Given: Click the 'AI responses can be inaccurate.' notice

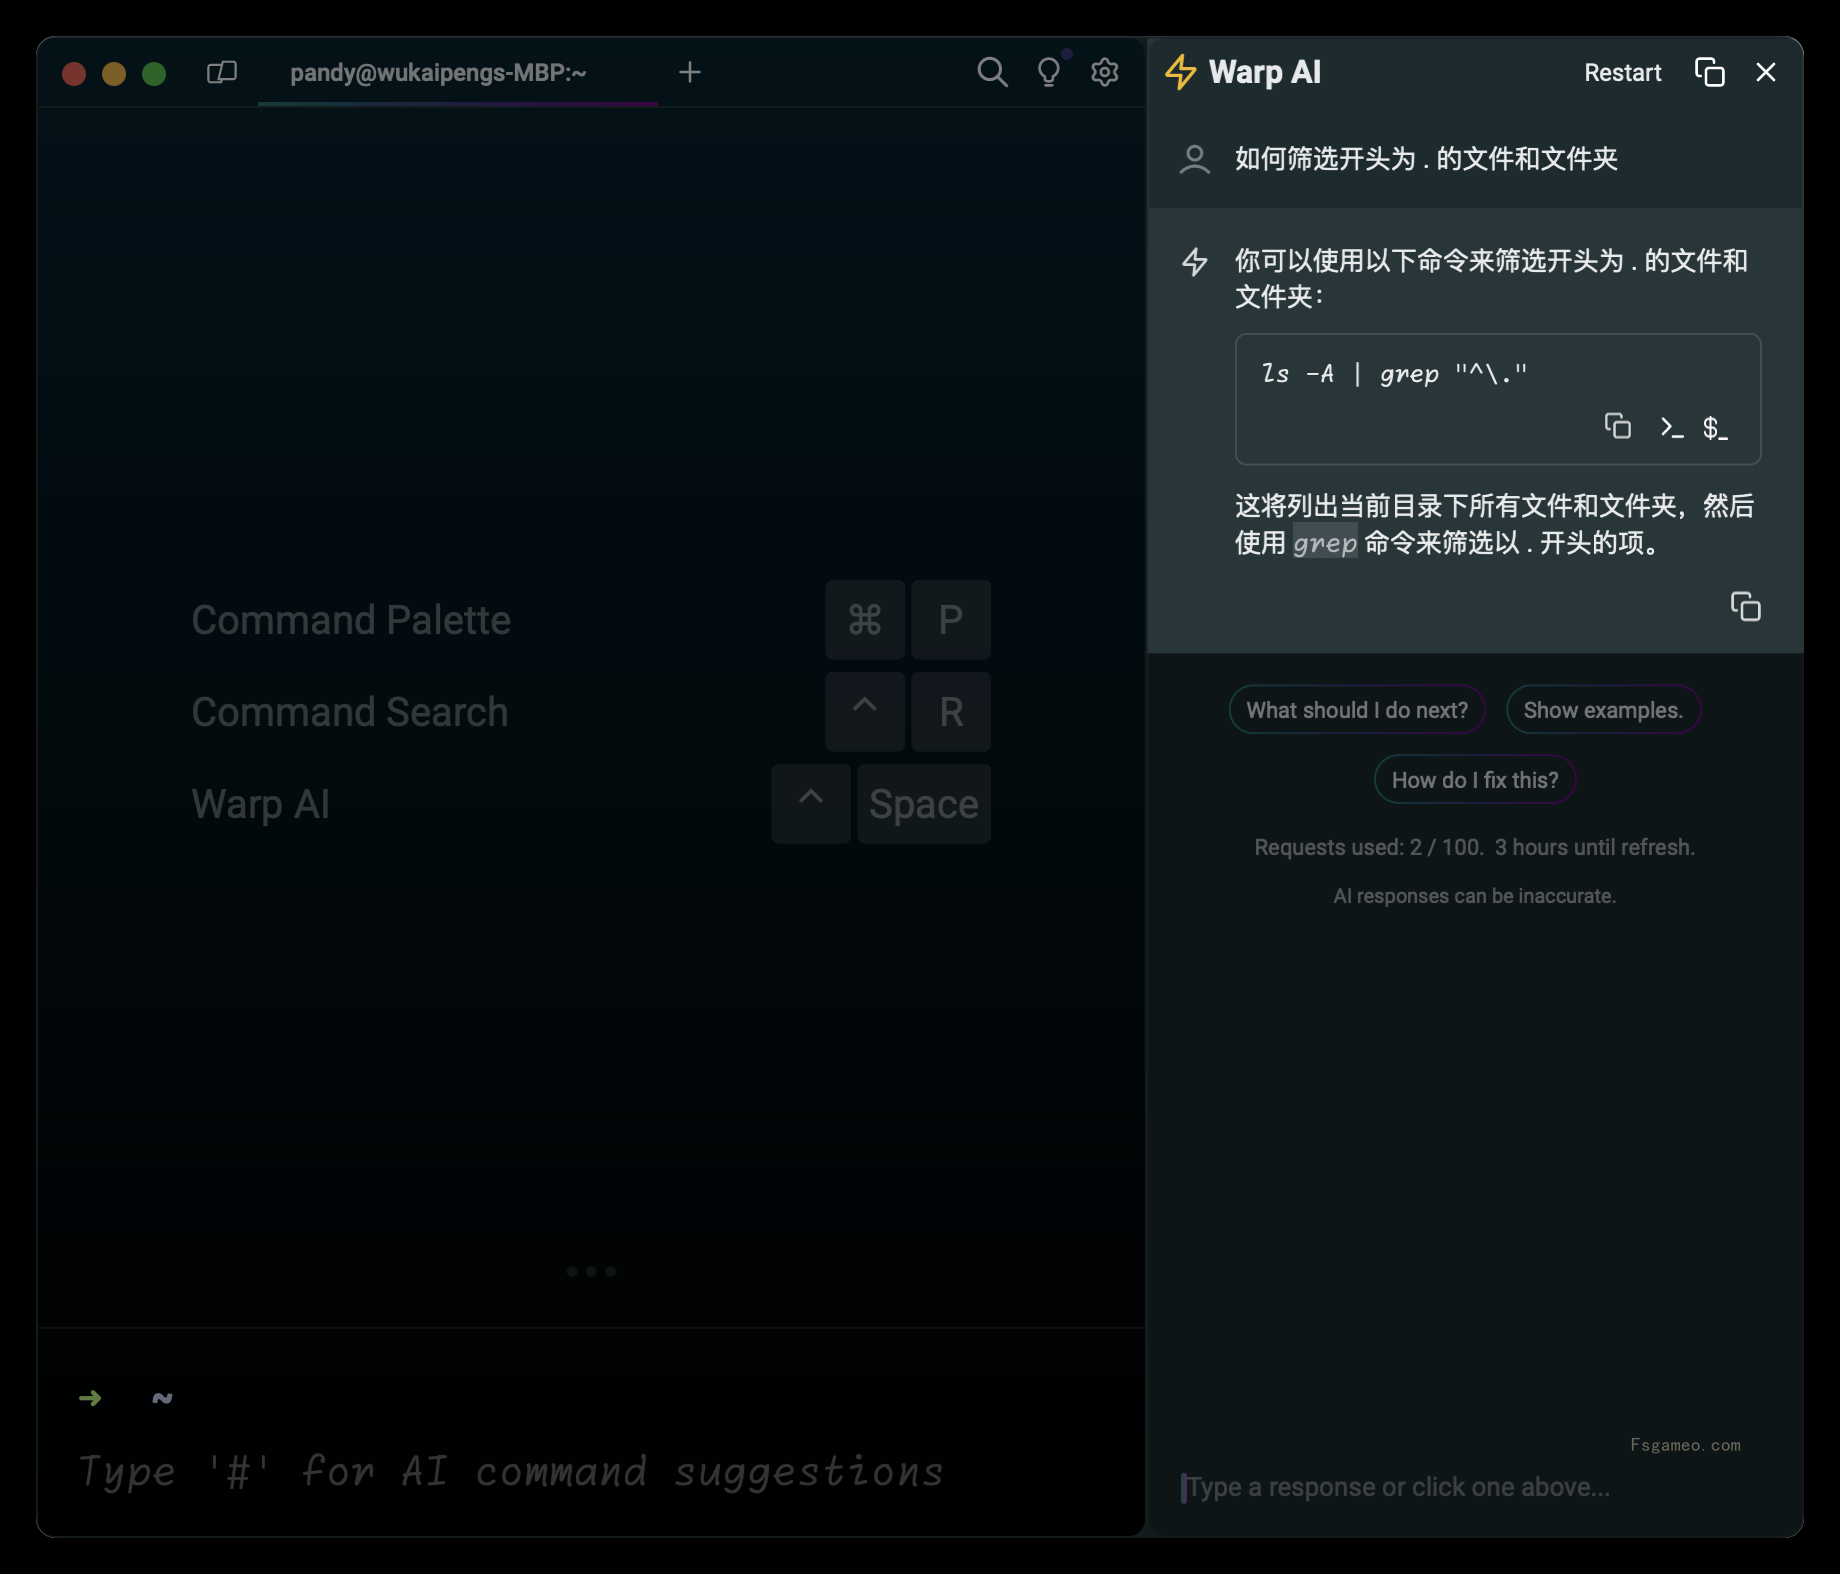Looking at the screenshot, I should pyautogui.click(x=1474, y=896).
